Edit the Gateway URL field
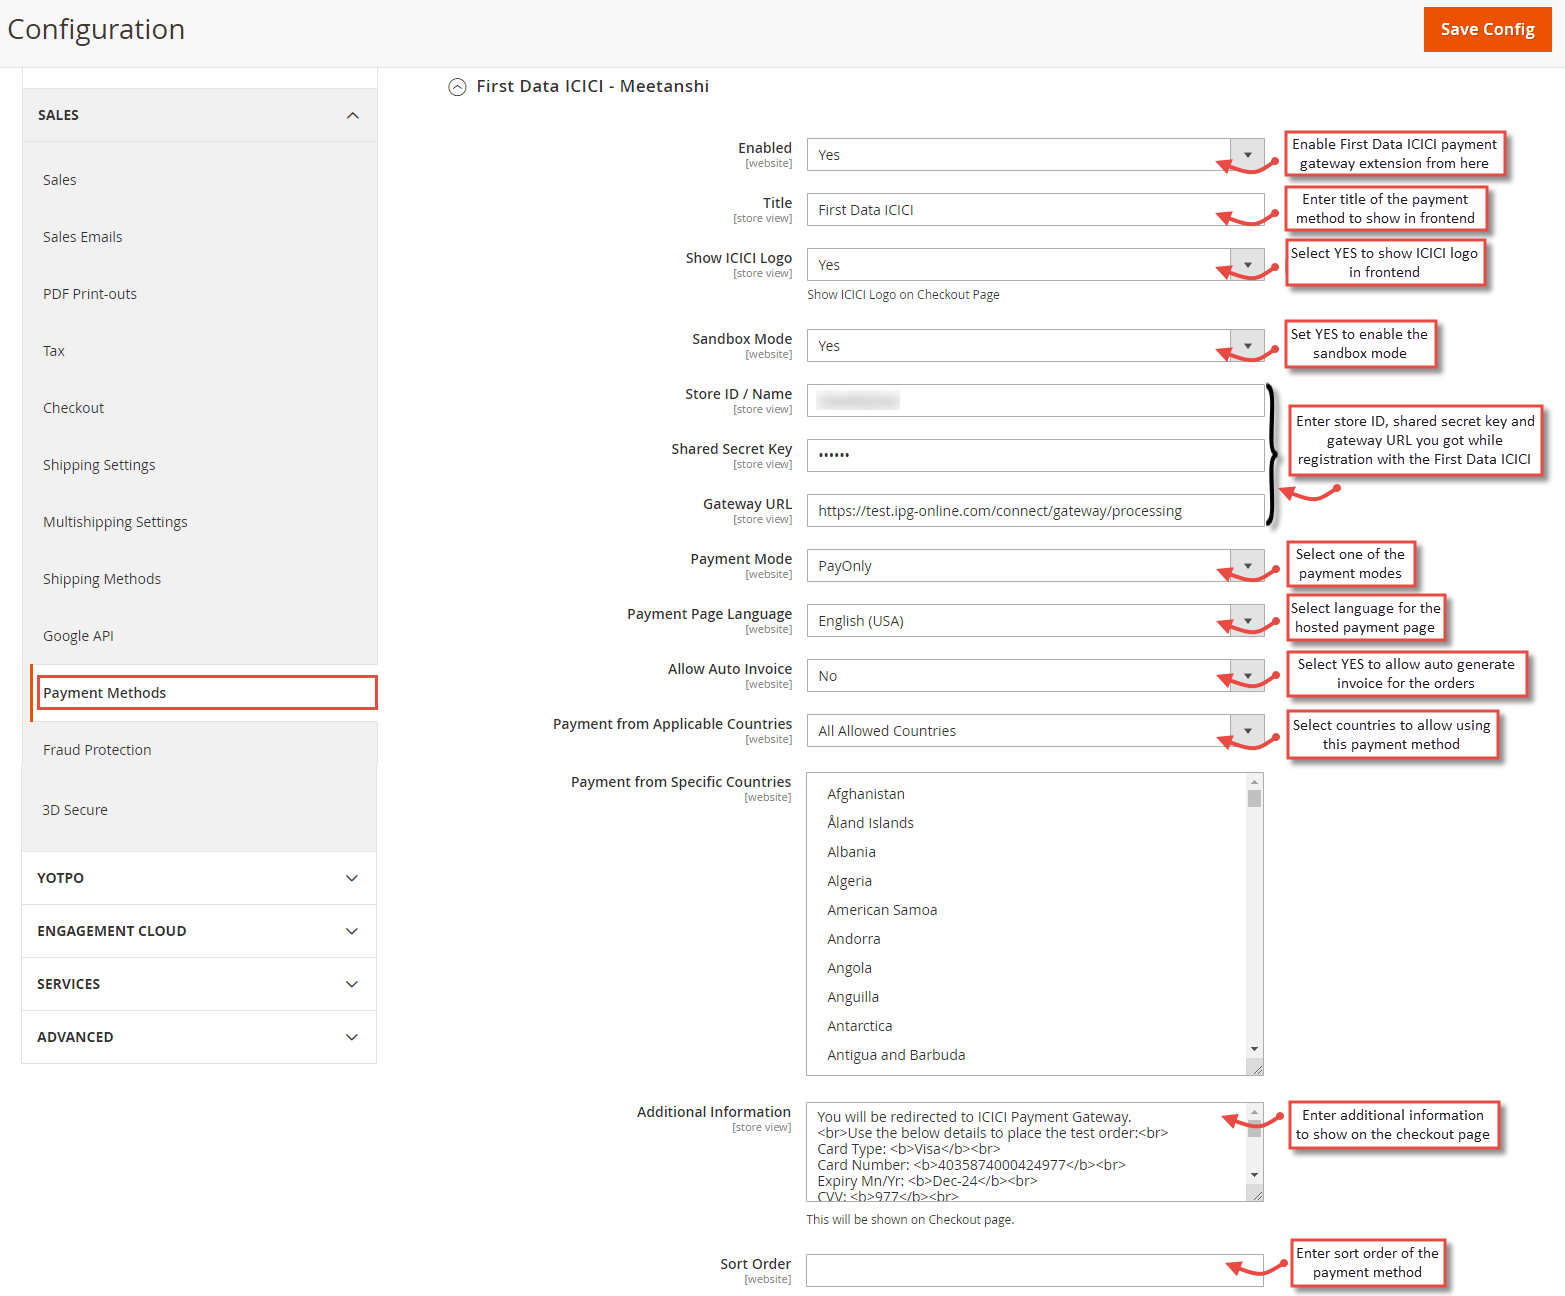The width and height of the screenshot is (1565, 1296). coord(1035,510)
